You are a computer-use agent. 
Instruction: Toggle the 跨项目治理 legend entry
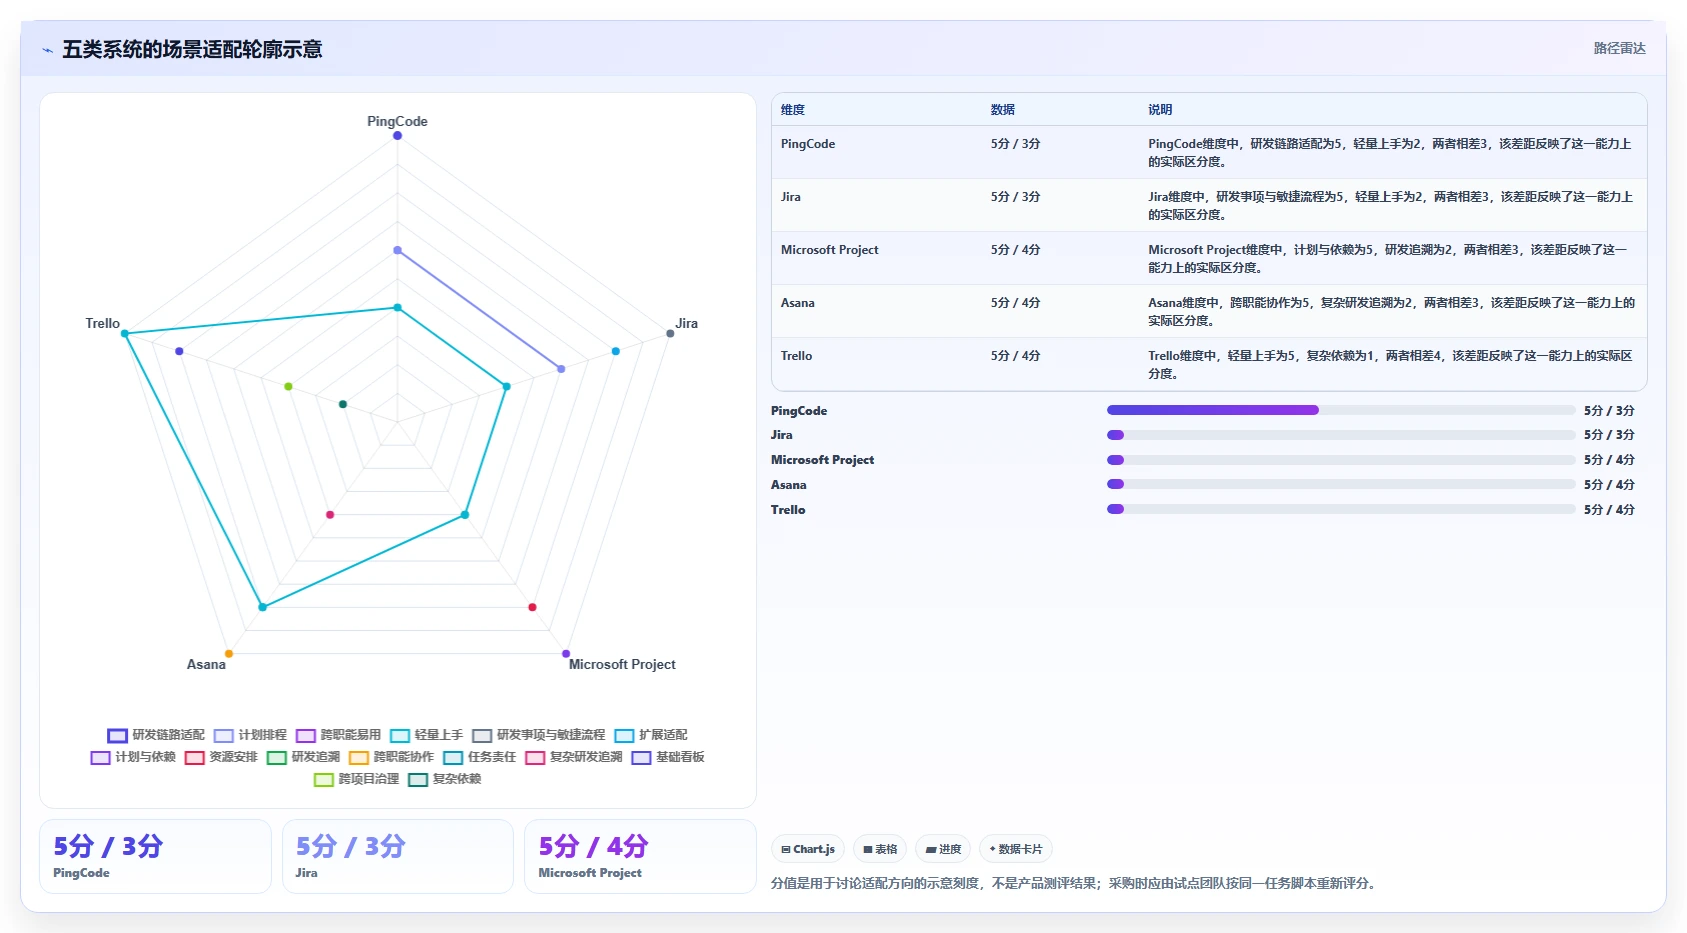pos(356,779)
